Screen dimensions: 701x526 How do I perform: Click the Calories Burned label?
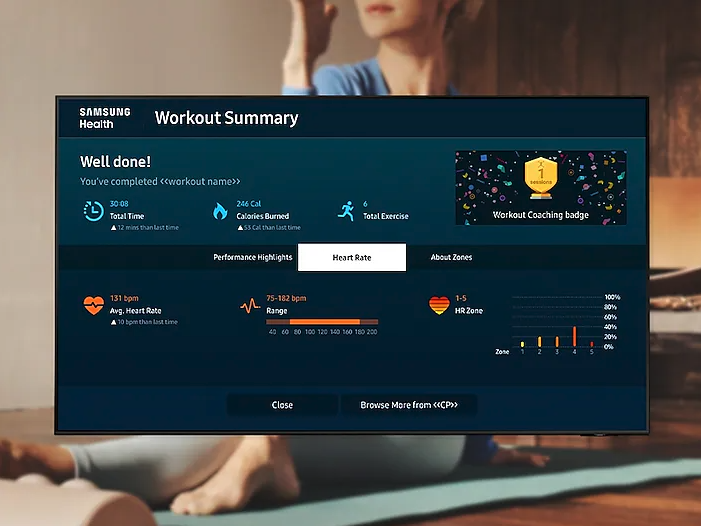point(263,216)
